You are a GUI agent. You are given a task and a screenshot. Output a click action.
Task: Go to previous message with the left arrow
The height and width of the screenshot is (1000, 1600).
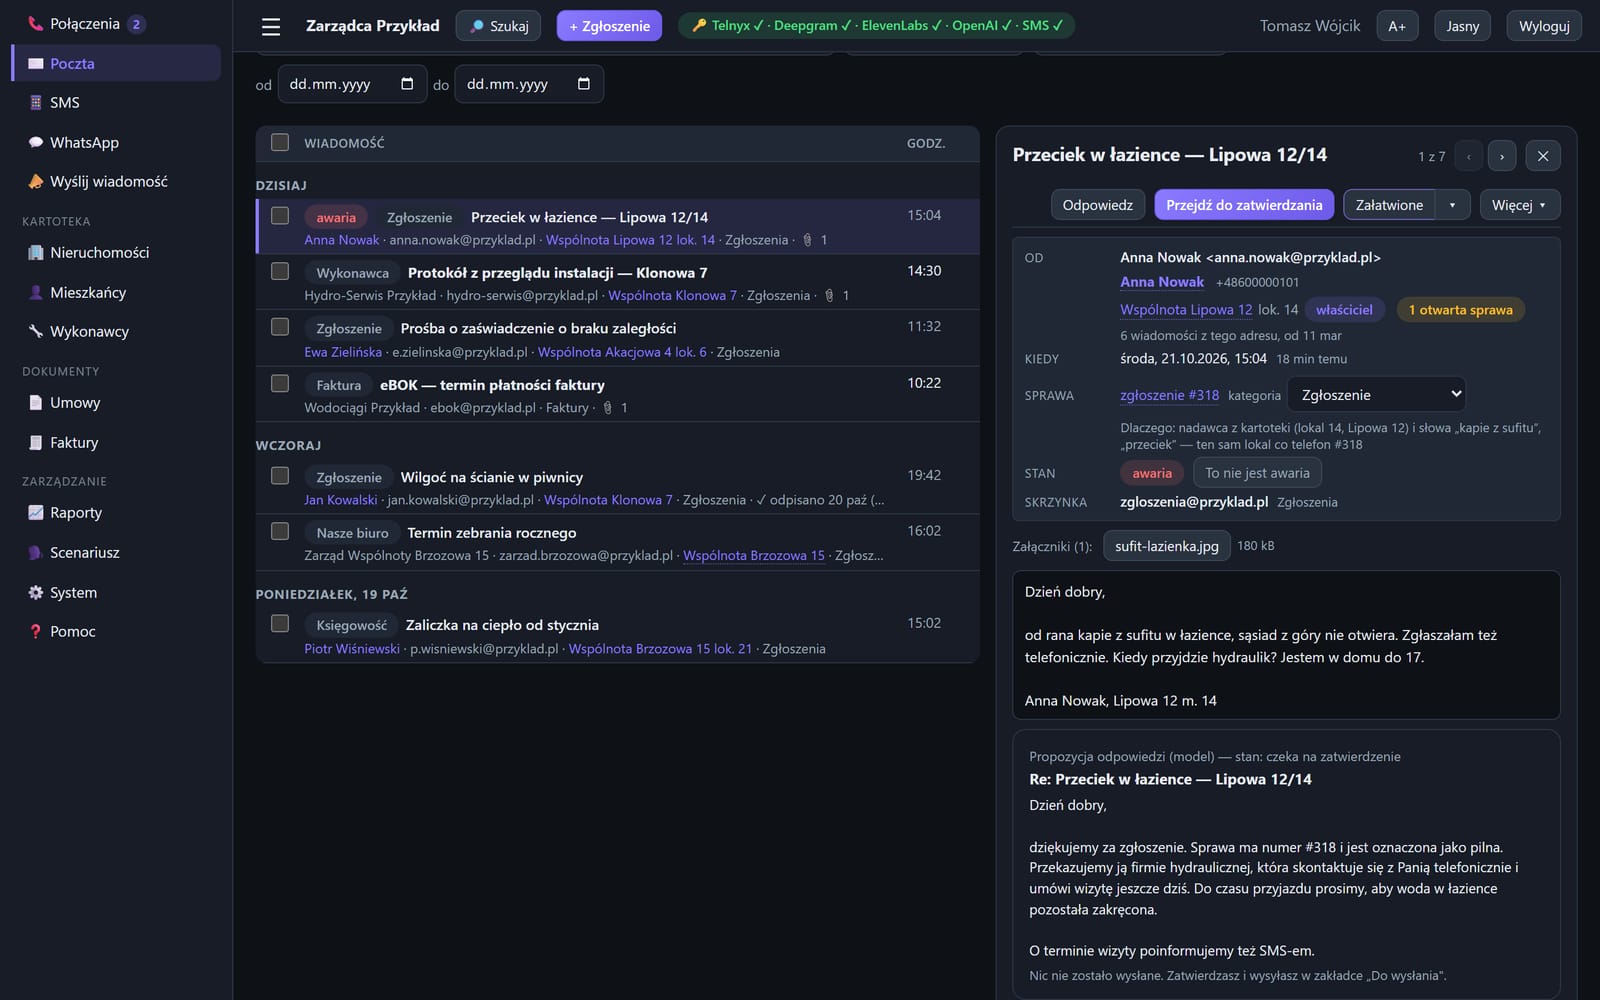(x=1468, y=156)
